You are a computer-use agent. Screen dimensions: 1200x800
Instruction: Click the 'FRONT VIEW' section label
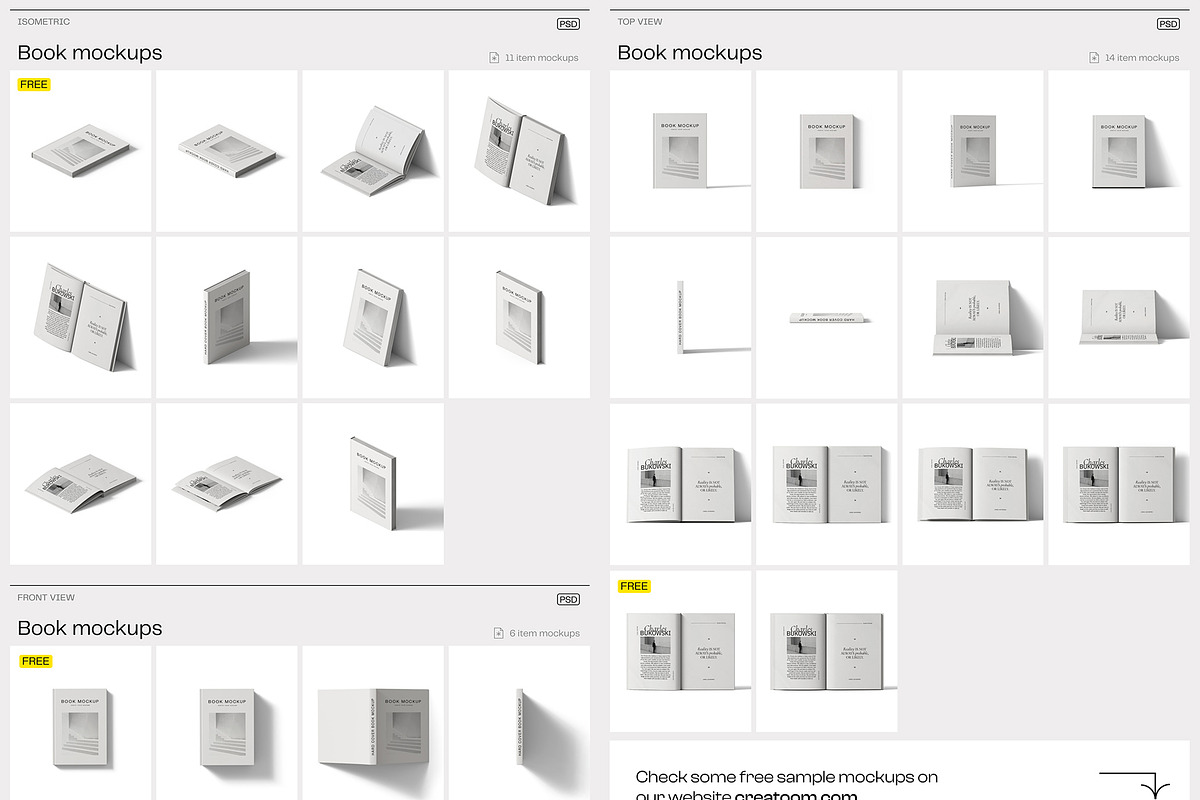point(46,598)
